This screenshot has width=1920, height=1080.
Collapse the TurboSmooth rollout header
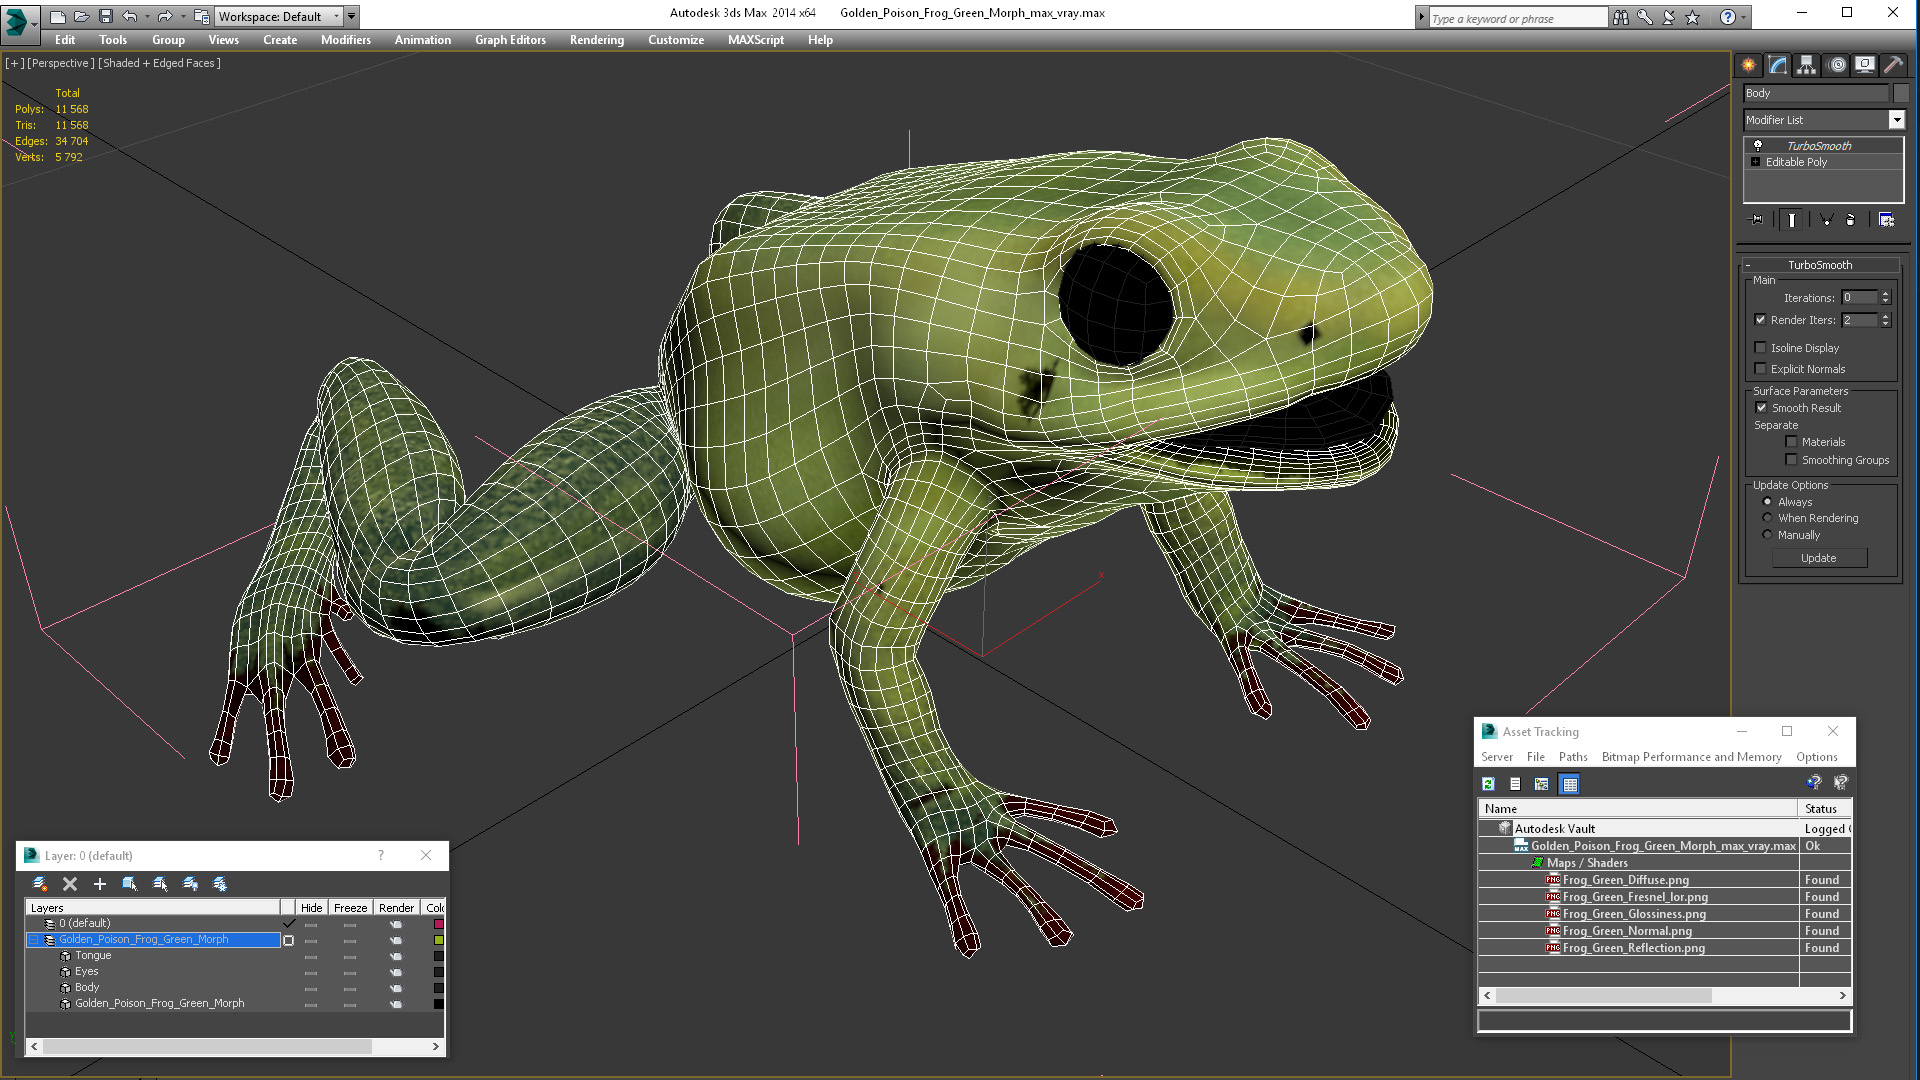(x=1820, y=265)
